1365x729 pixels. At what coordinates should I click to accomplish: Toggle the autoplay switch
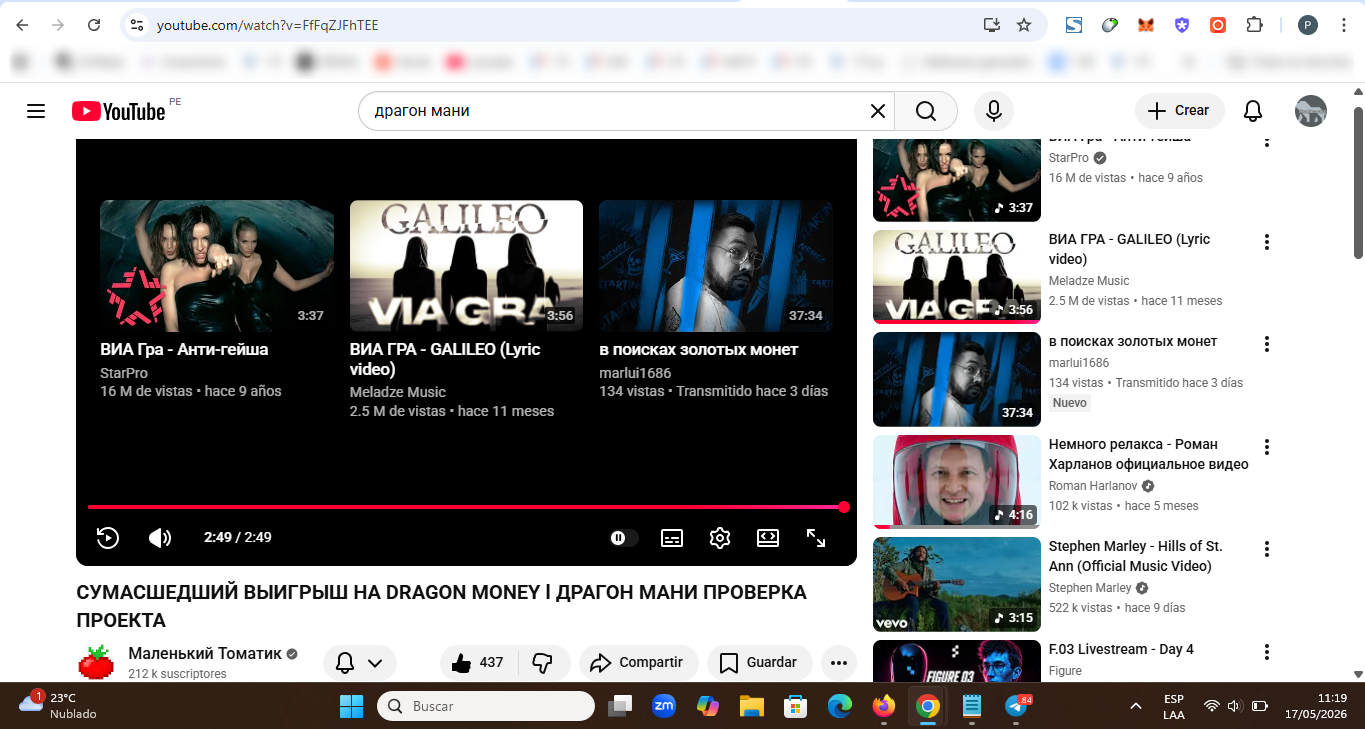pyautogui.click(x=624, y=538)
